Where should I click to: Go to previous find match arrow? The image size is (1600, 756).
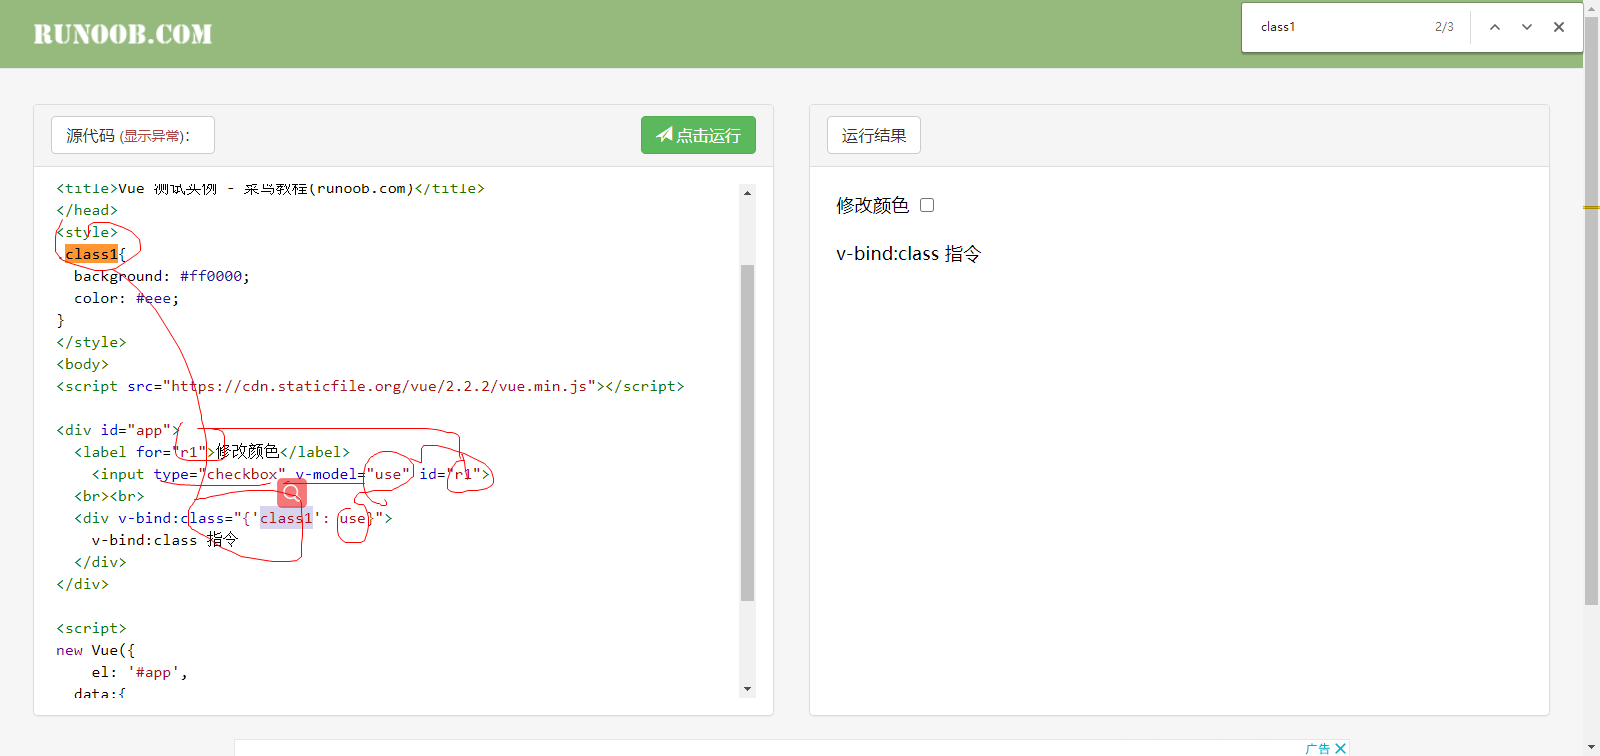click(1494, 27)
